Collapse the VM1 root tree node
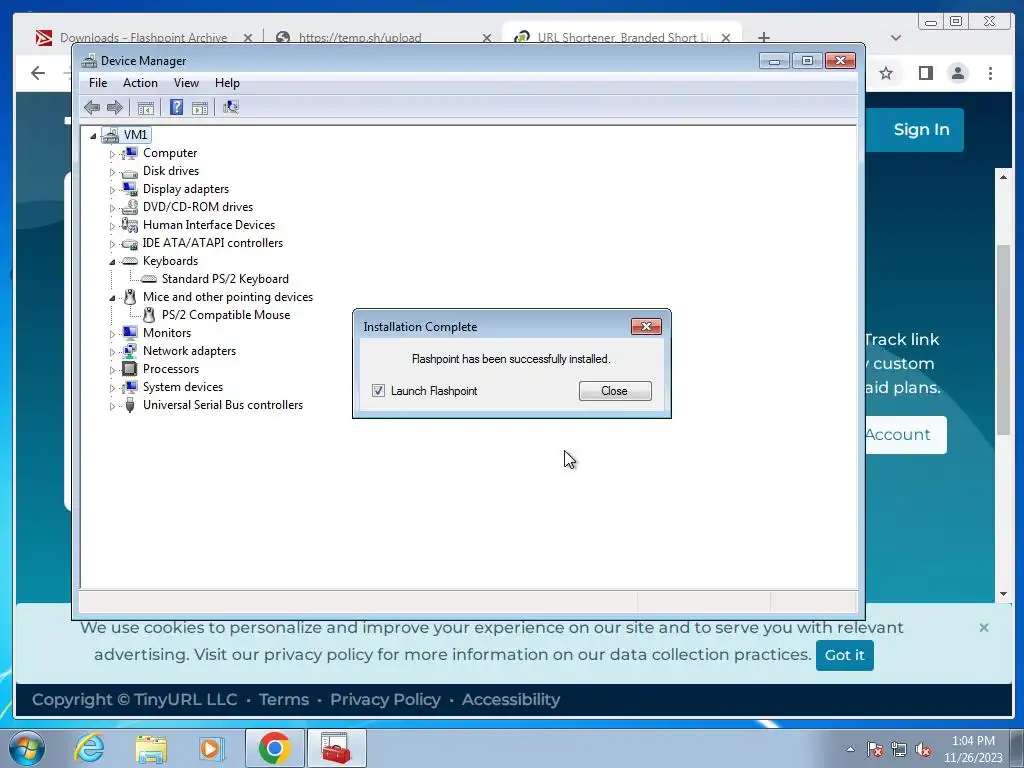 [93, 136]
